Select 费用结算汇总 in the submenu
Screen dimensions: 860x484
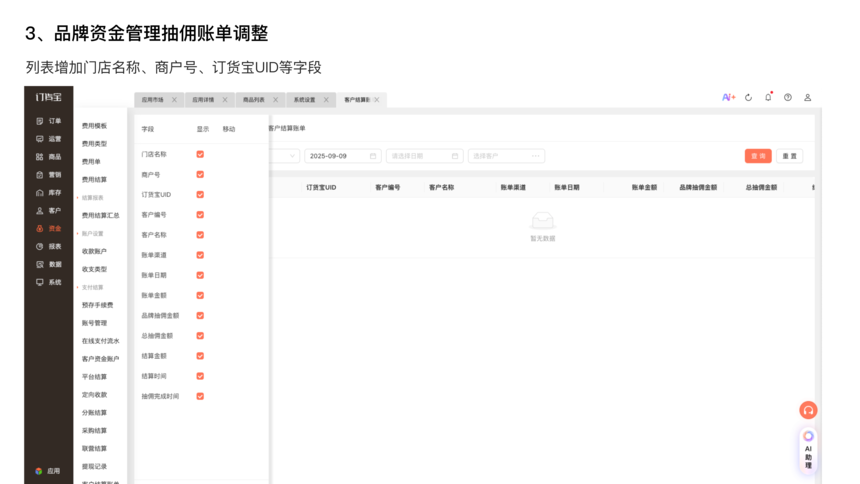100,215
